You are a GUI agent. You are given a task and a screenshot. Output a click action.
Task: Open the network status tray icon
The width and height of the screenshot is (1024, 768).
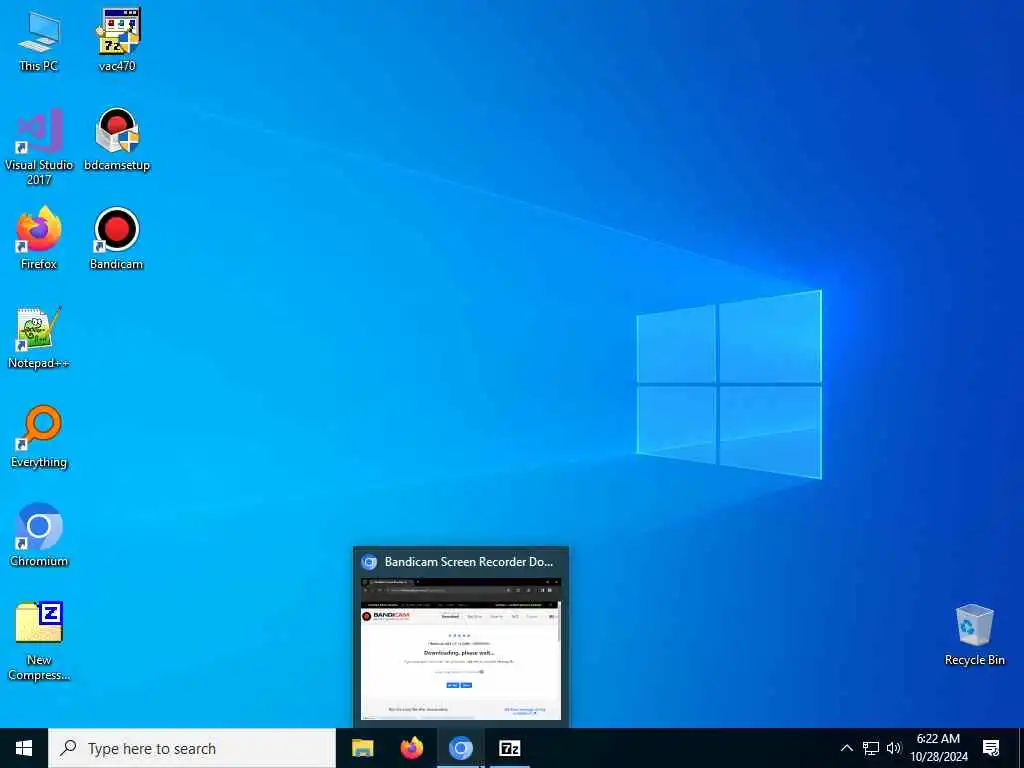coord(871,748)
